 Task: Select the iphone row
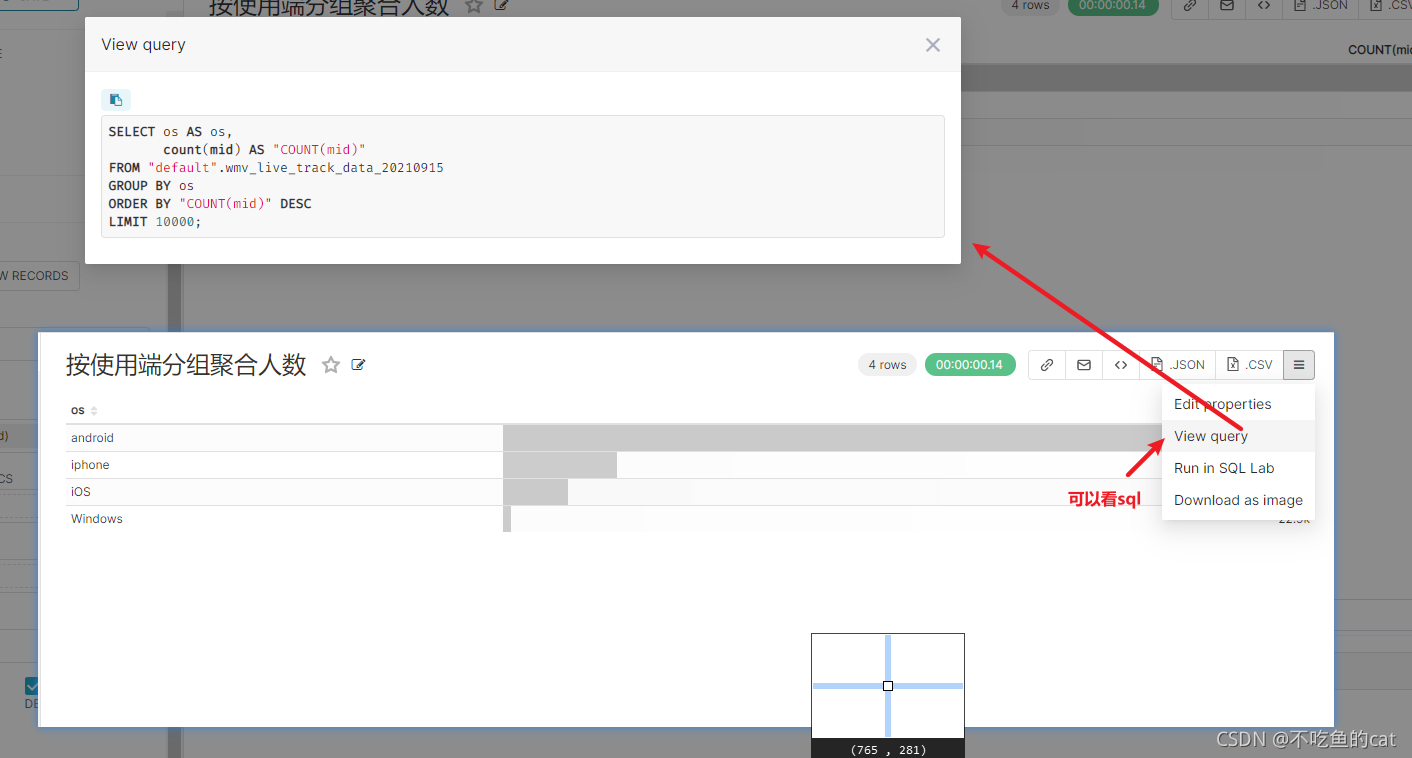click(x=688, y=465)
